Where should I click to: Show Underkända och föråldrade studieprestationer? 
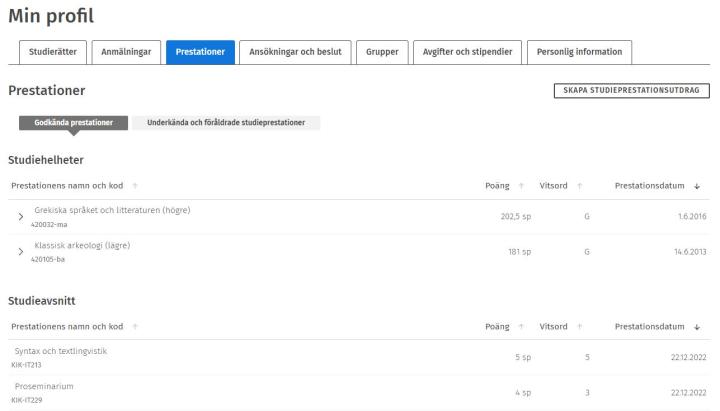226,123
